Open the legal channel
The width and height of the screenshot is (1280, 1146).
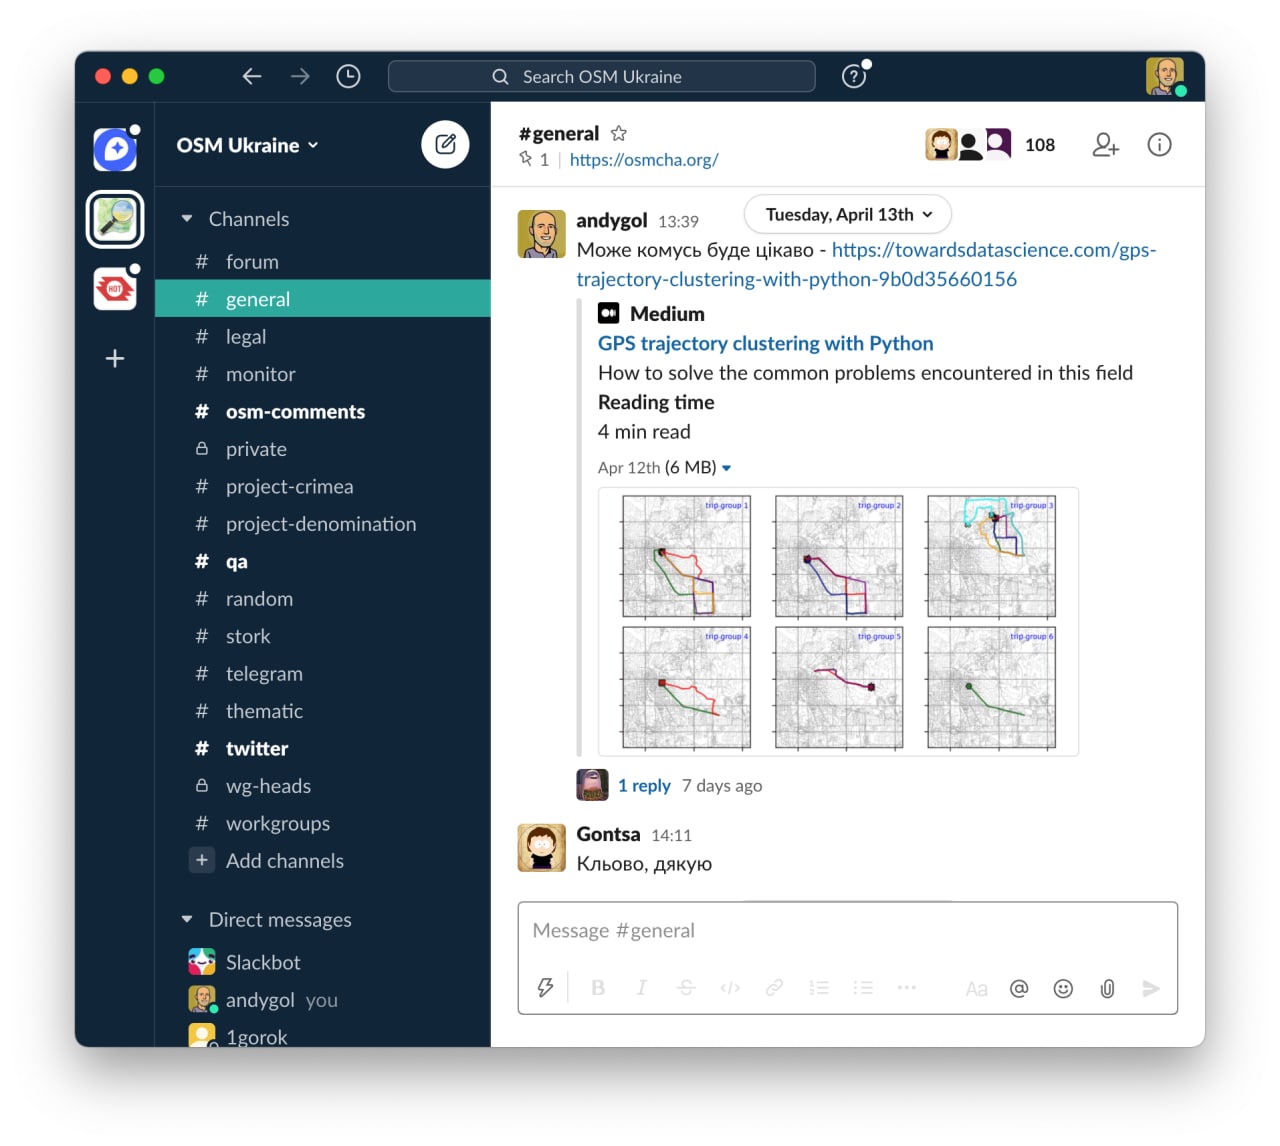coord(323,337)
